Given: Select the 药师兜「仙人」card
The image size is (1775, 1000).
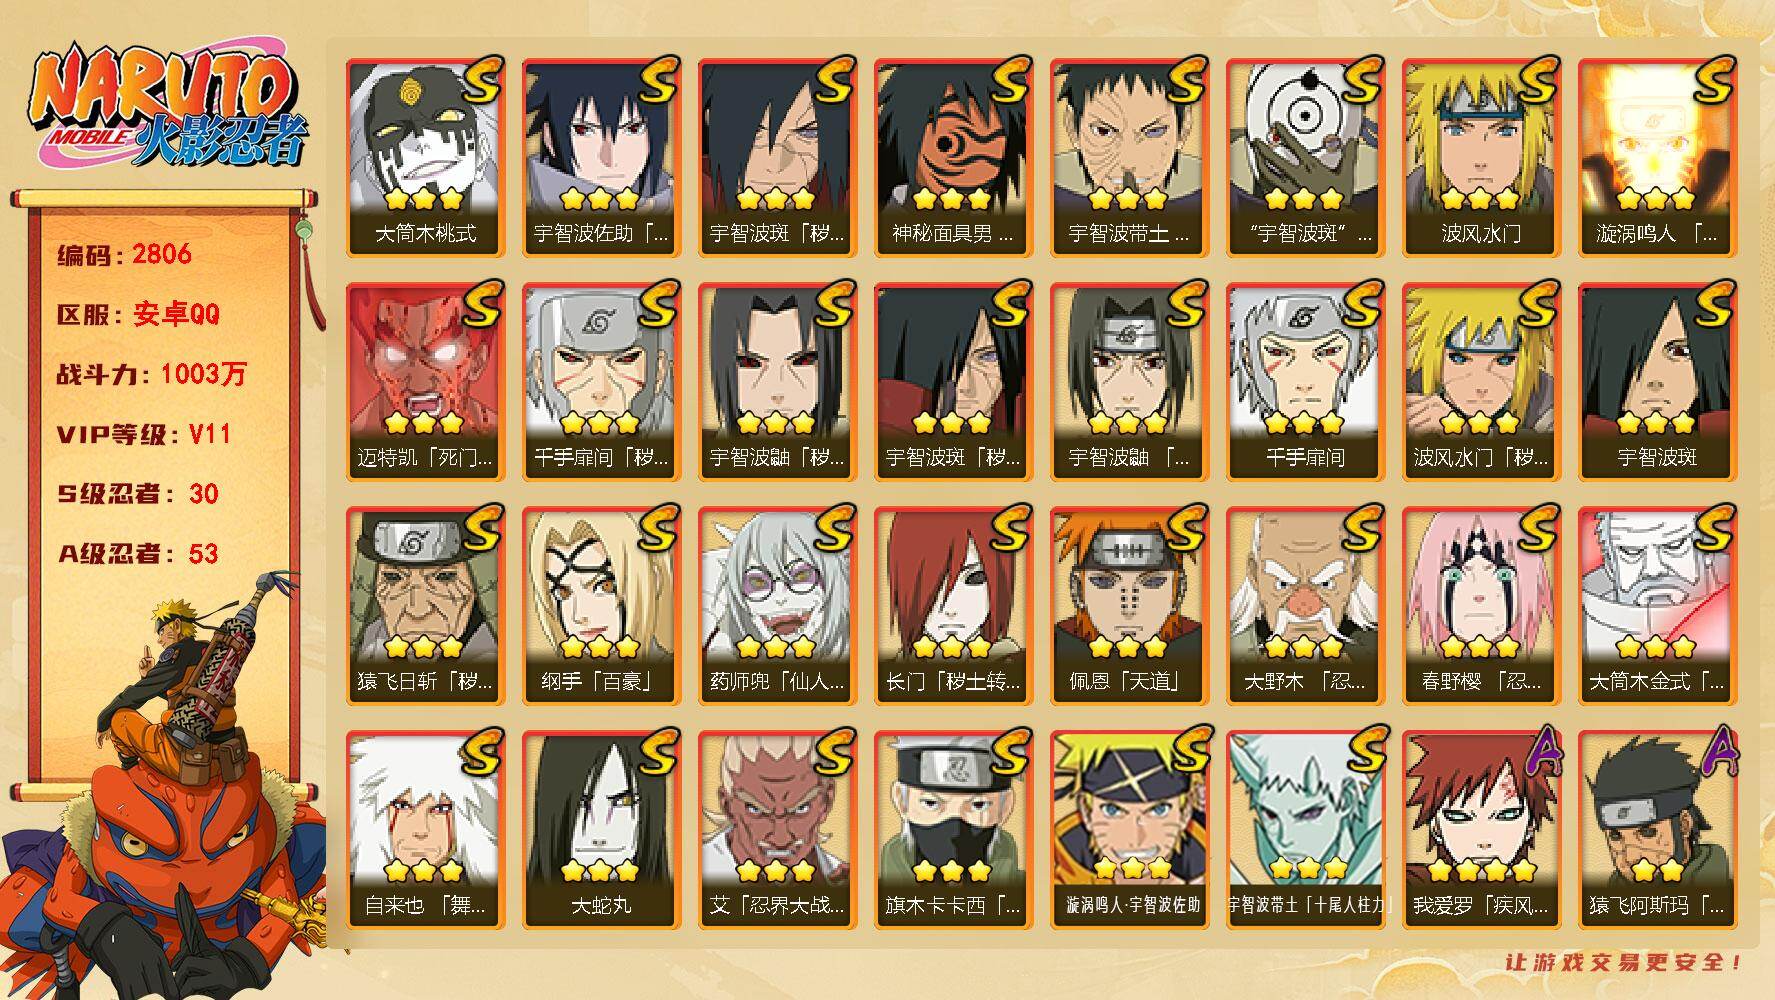Looking at the screenshot, I should (777, 605).
